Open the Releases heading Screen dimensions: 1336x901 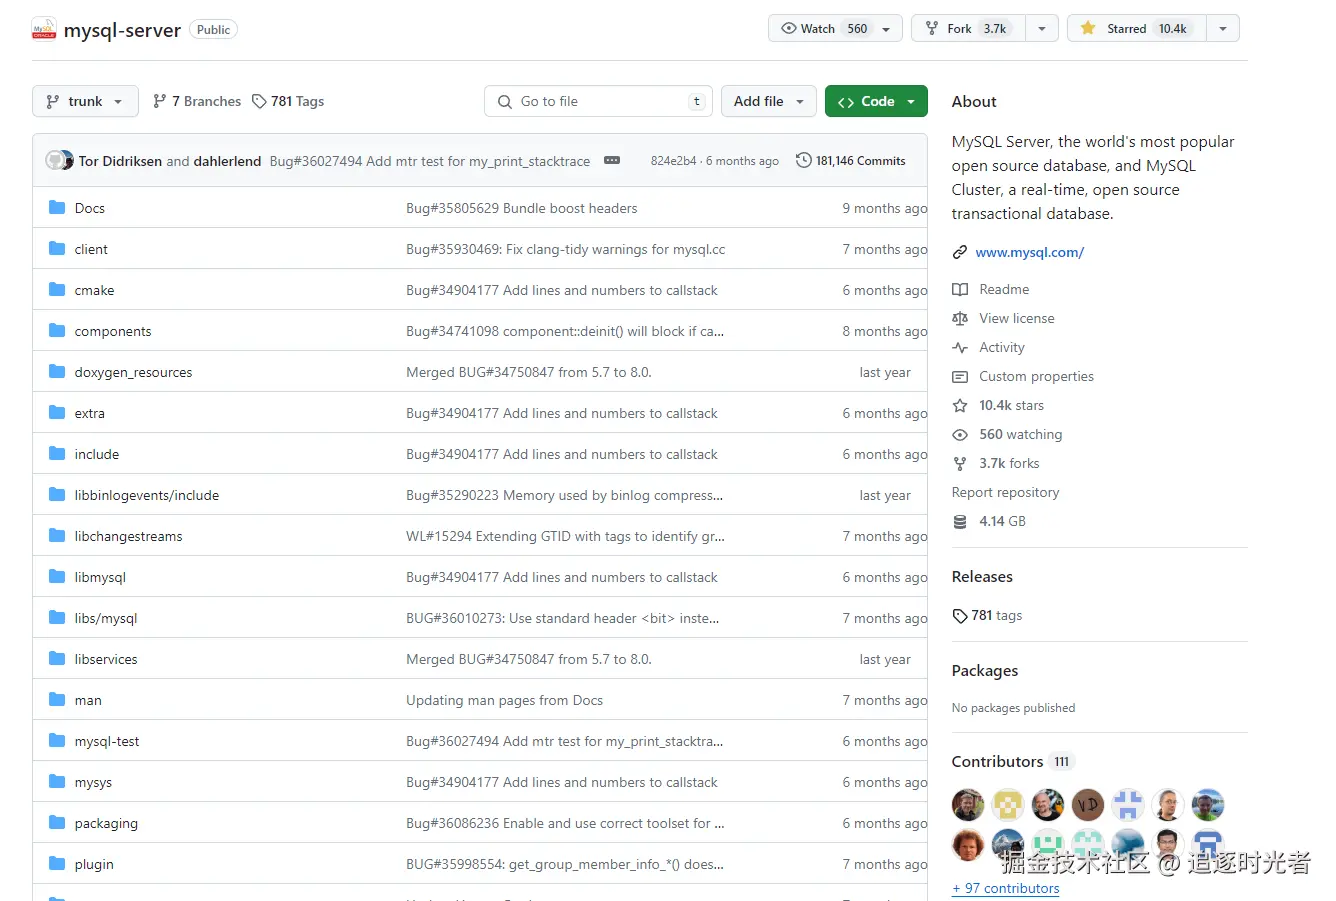click(x=982, y=577)
